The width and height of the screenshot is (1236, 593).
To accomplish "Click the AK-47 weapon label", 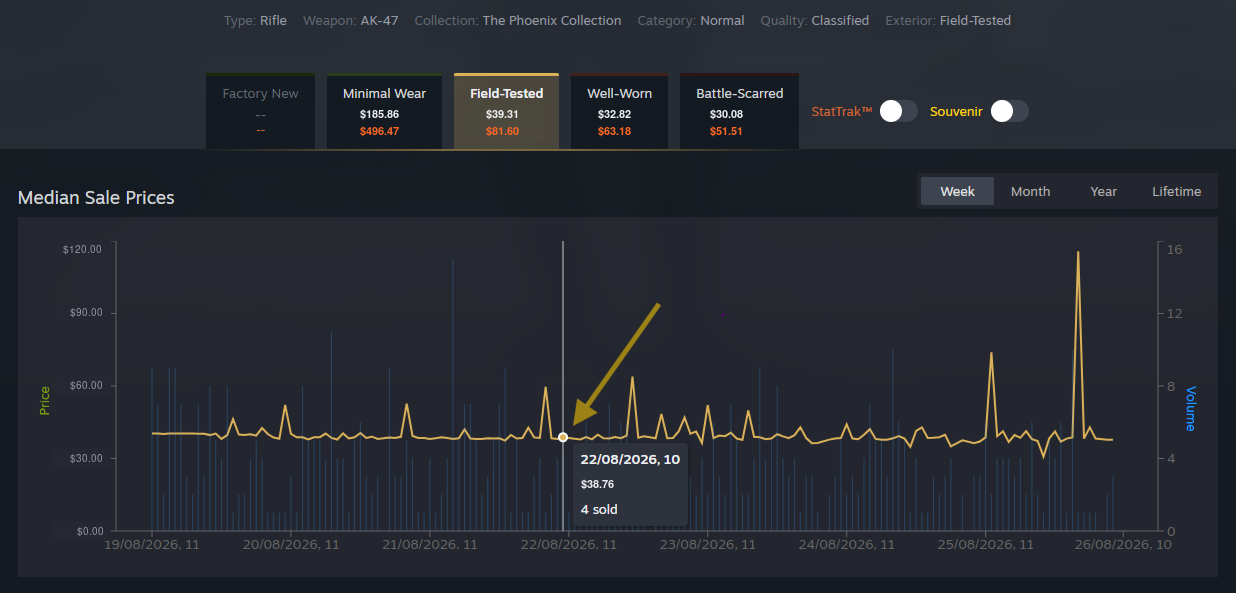I will click(379, 20).
